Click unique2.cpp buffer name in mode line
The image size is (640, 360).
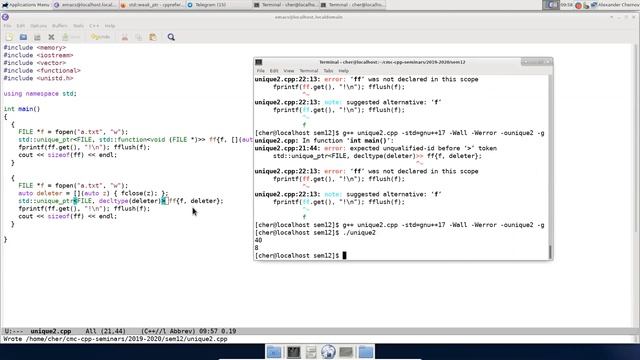coord(51,331)
